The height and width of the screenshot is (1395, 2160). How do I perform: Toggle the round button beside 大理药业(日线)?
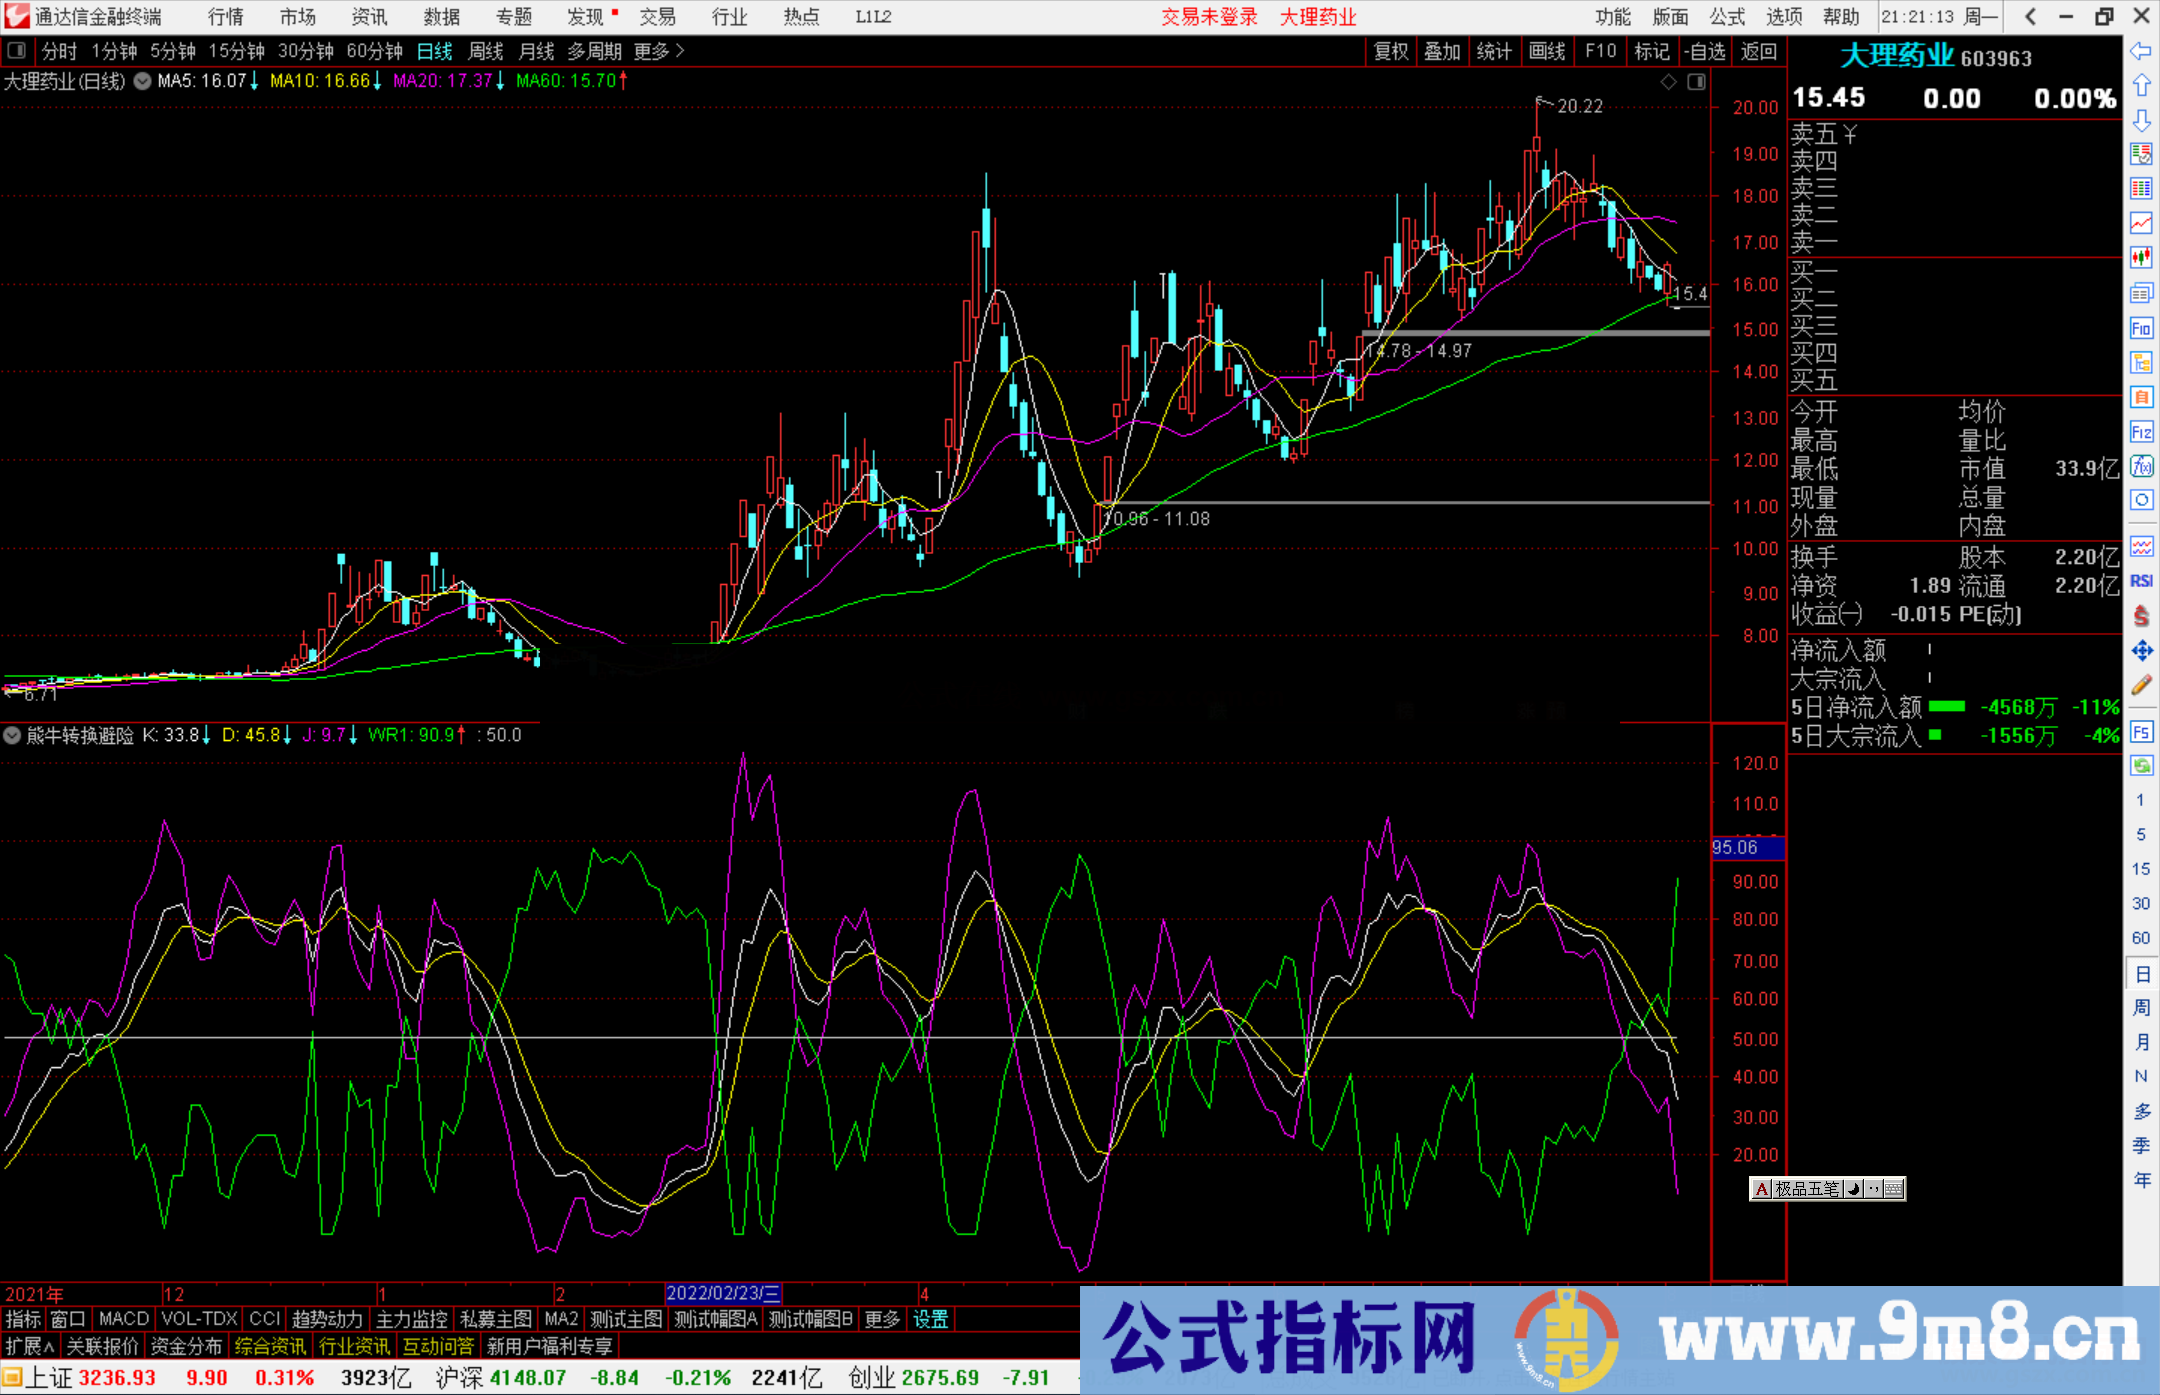[x=143, y=81]
